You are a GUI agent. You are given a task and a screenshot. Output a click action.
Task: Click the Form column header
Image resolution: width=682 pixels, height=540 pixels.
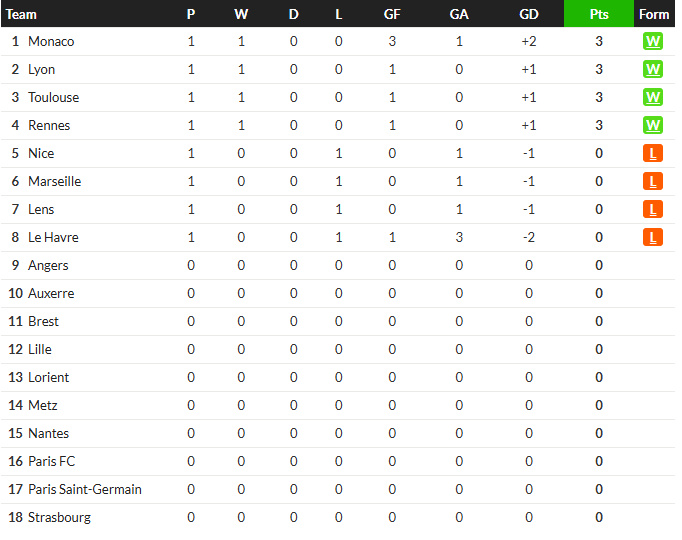pyautogui.click(x=654, y=14)
